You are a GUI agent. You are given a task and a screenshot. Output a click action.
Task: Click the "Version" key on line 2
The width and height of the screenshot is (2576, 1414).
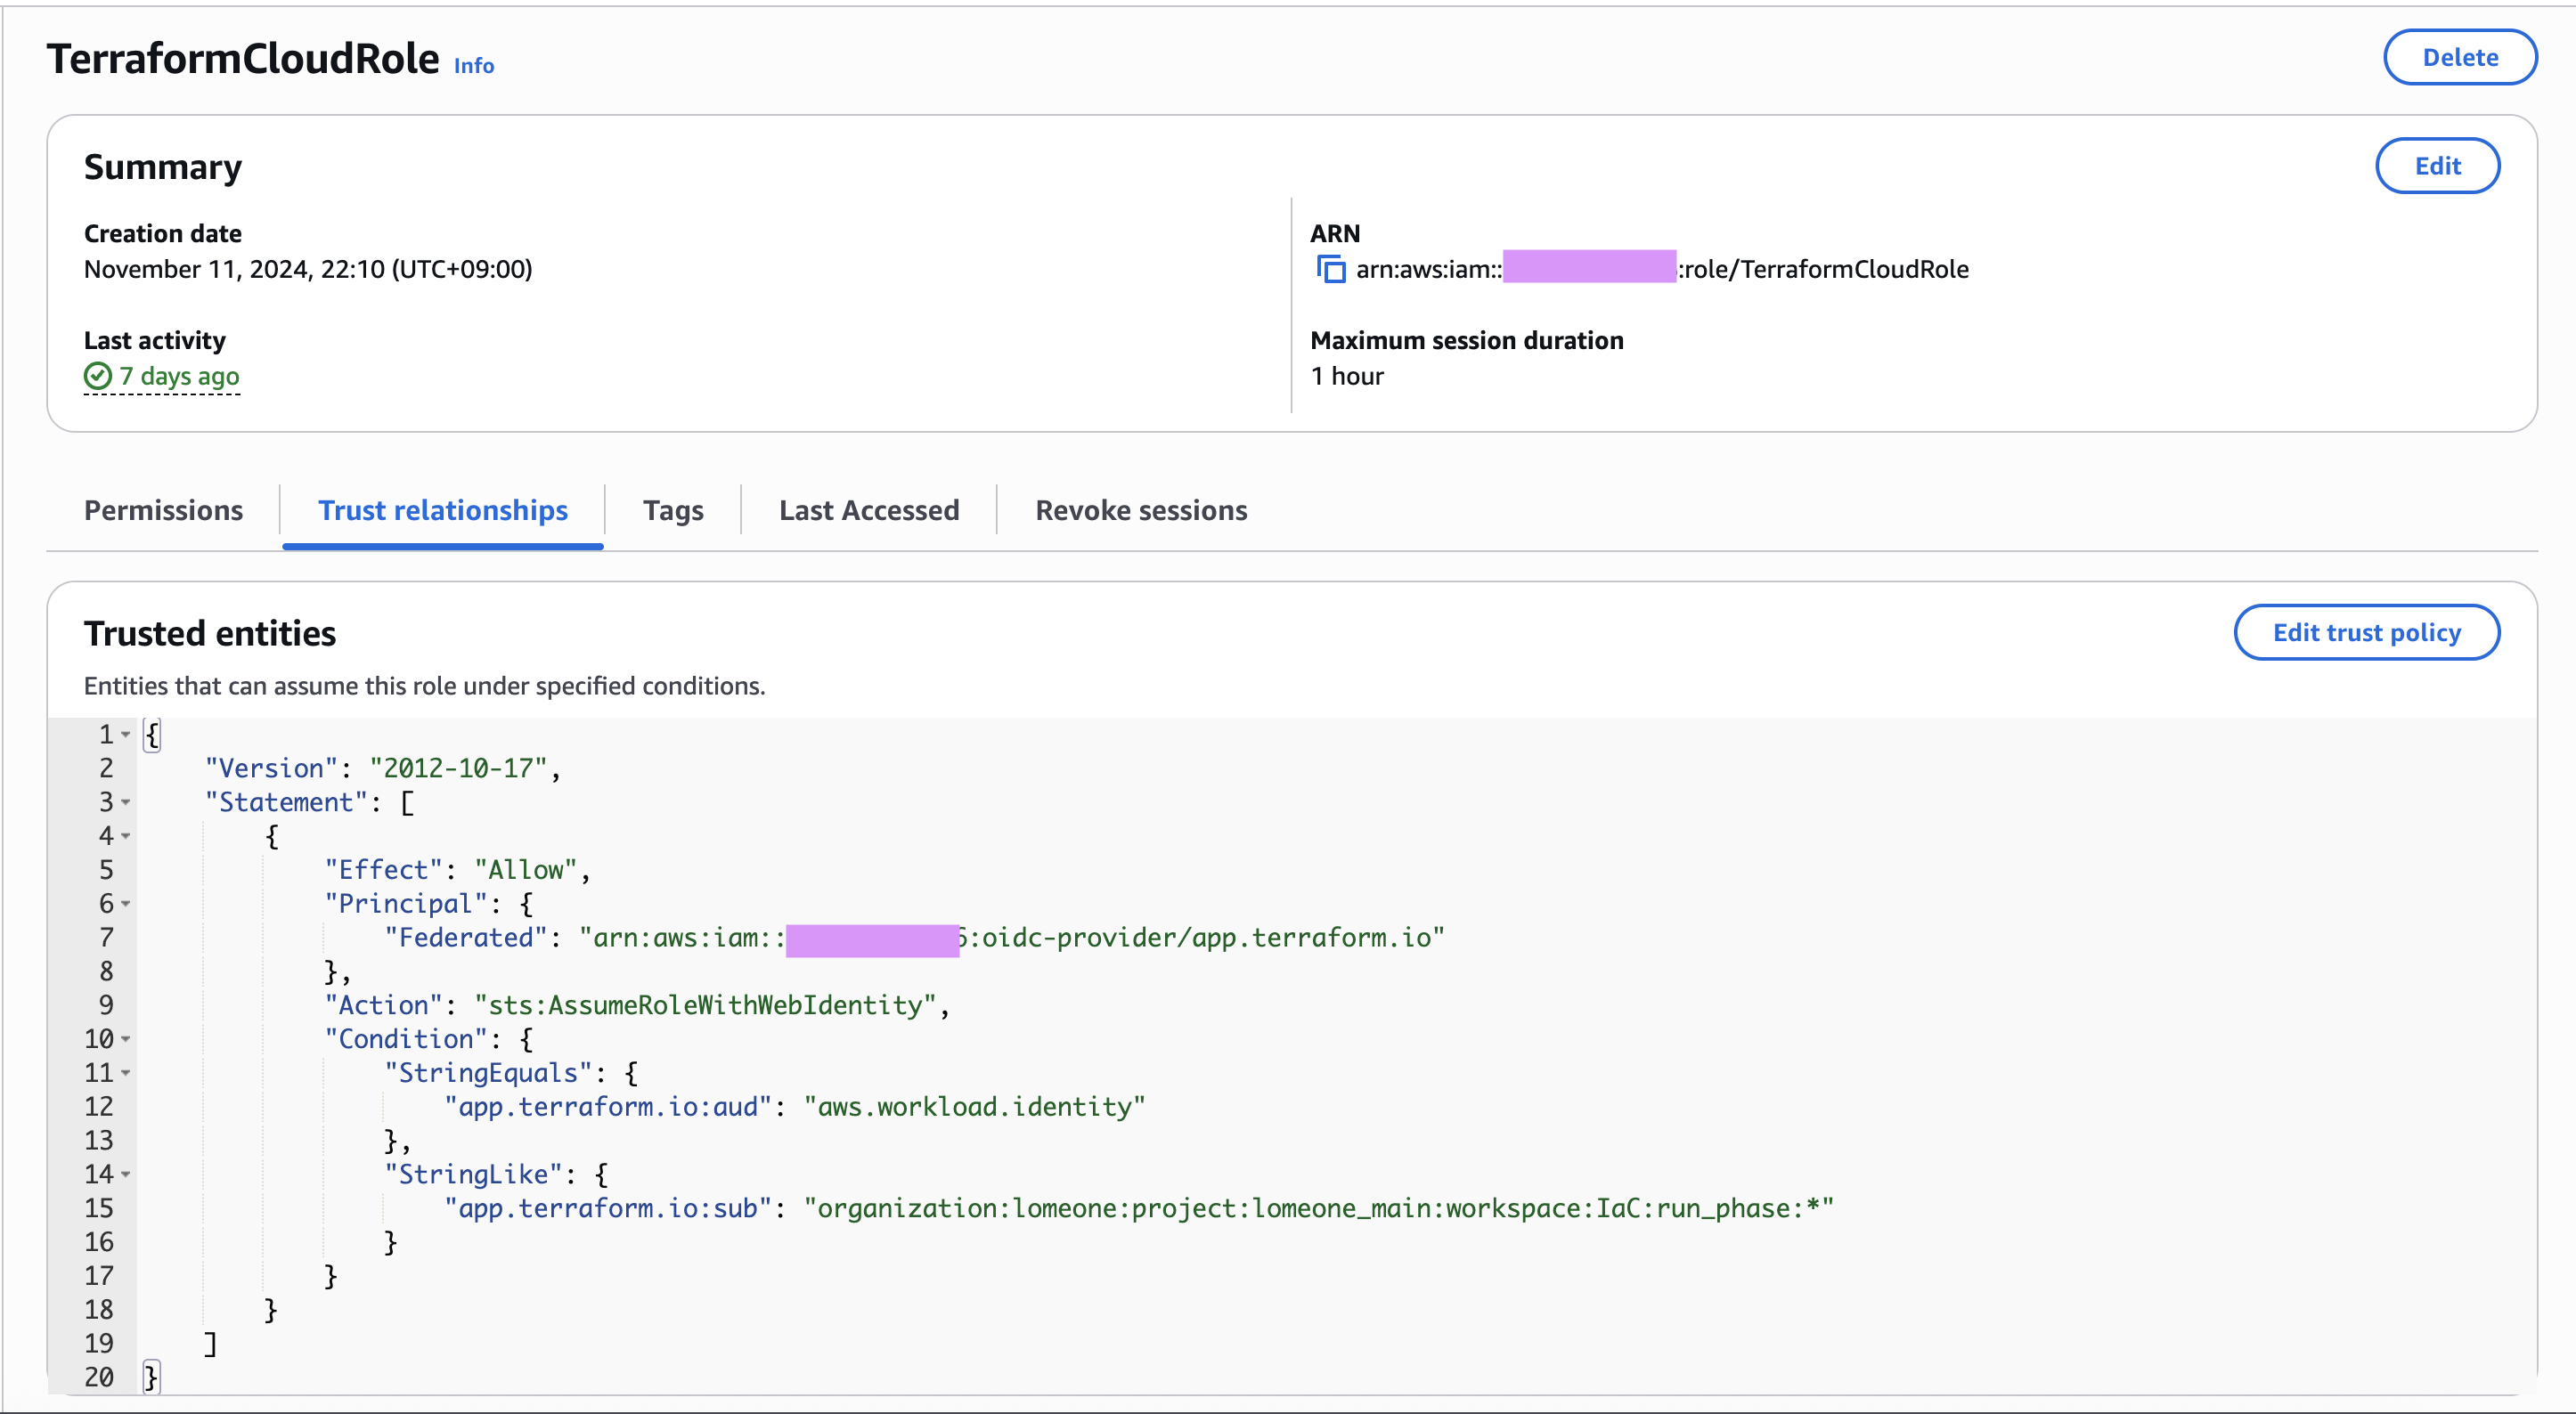coord(271,768)
